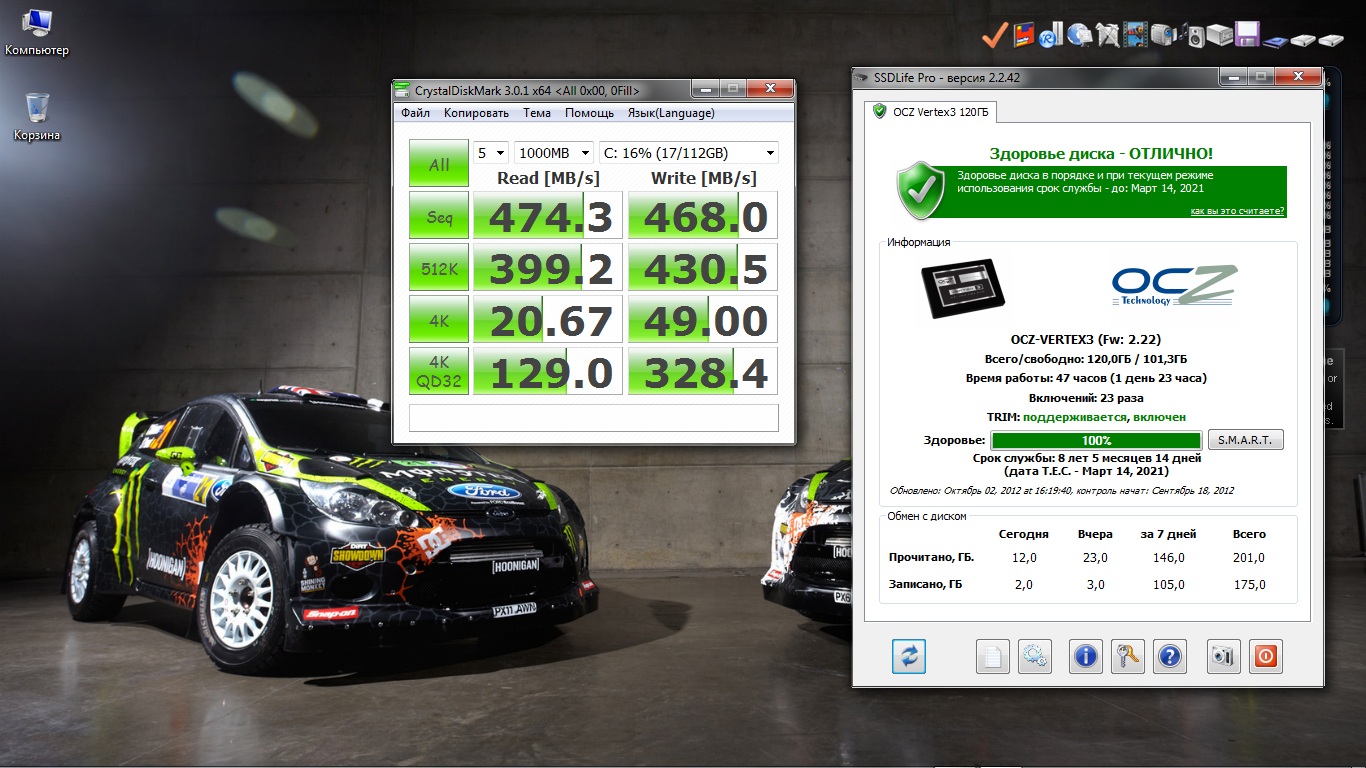Click the grey external drive box dock icon
The image size is (1366, 768).
1219,36
